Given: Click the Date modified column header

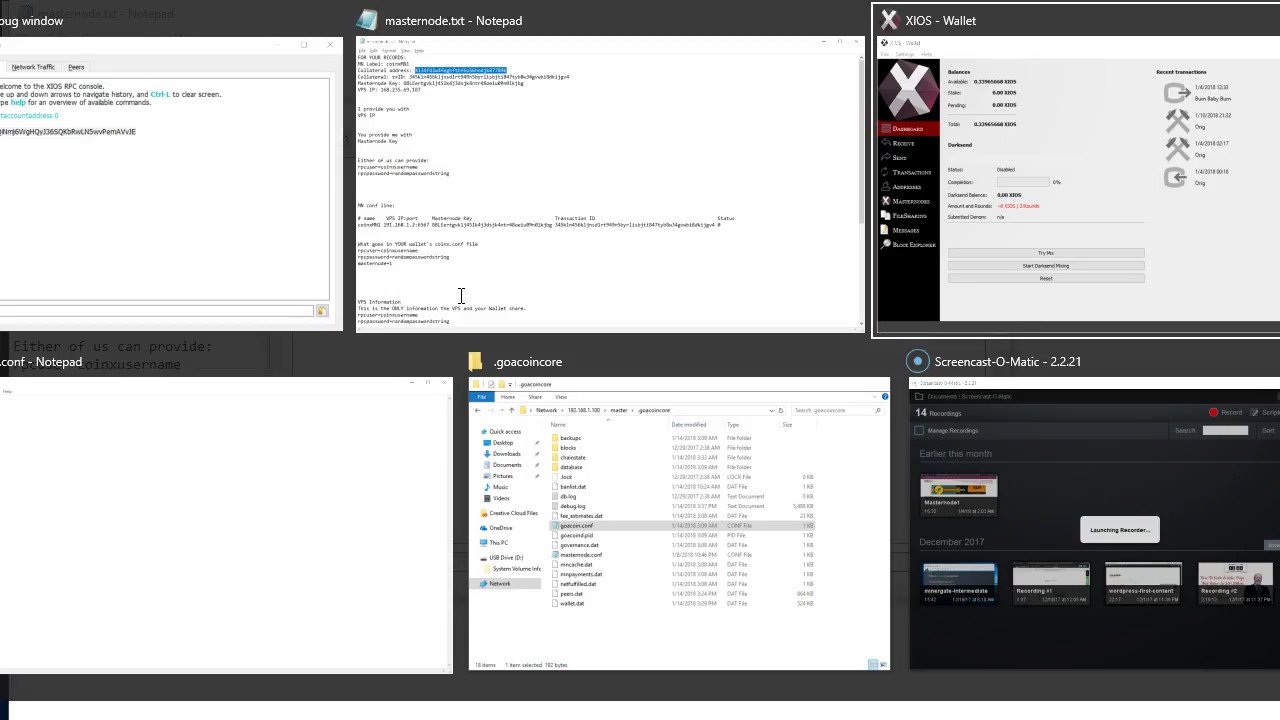Looking at the screenshot, I should [696, 425].
